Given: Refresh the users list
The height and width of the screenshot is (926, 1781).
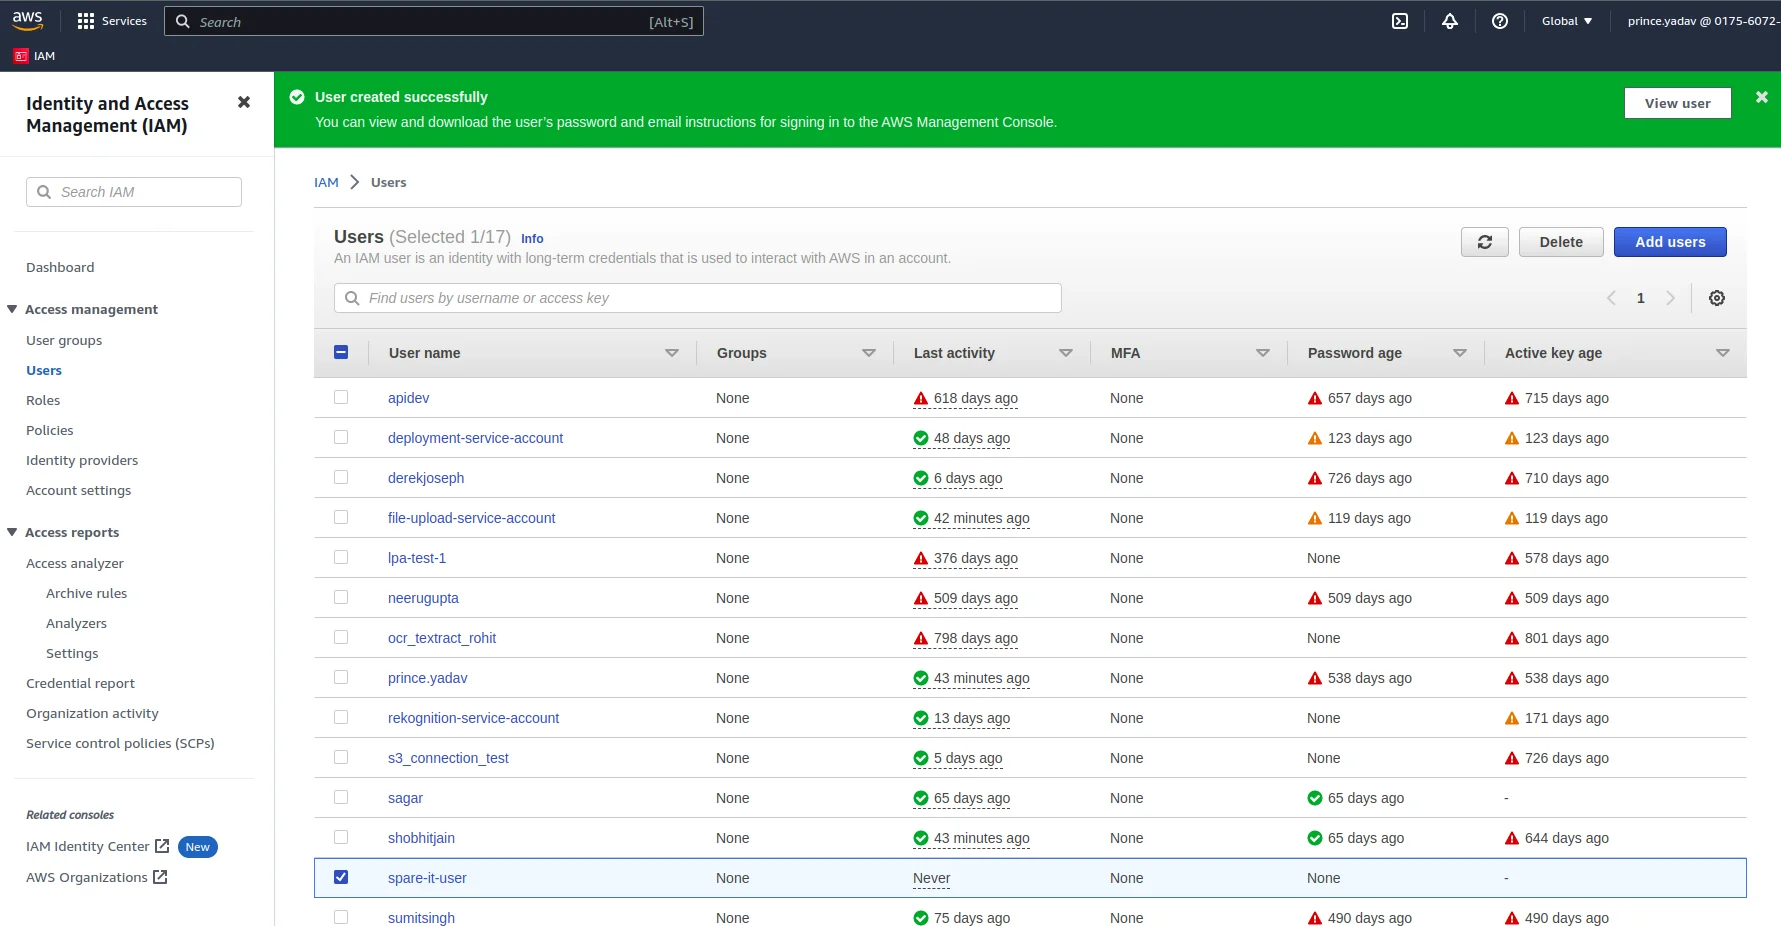Looking at the screenshot, I should coord(1485,242).
